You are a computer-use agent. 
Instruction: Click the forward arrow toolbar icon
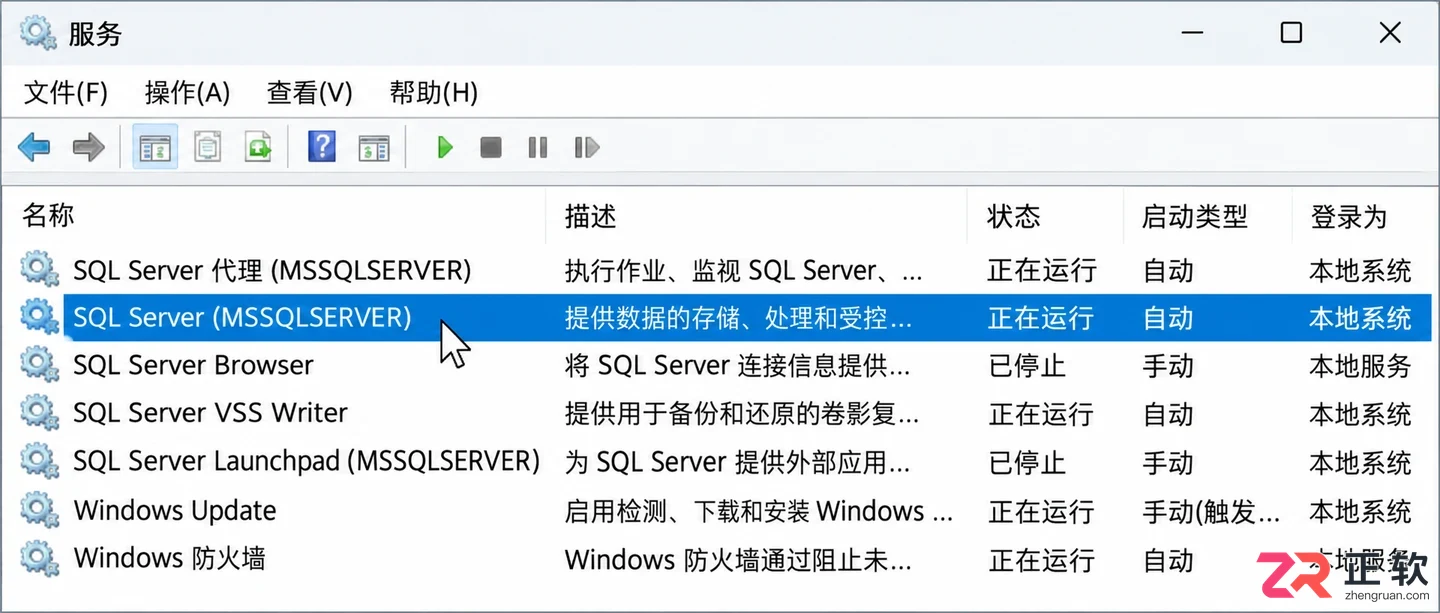pyautogui.click(x=89, y=148)
